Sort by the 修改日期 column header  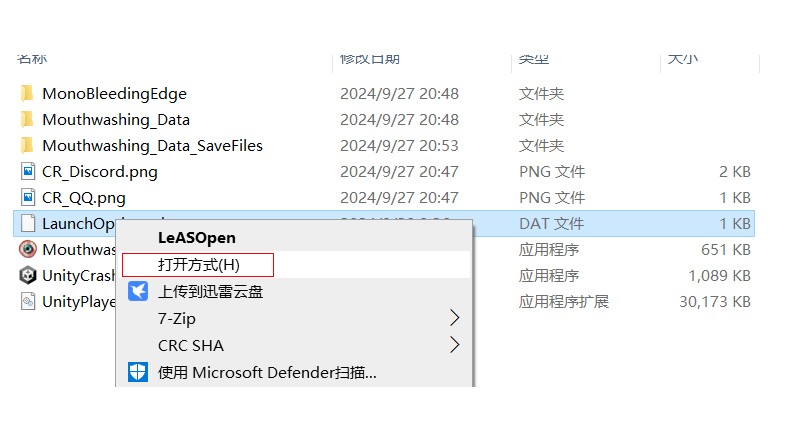click(370, 59)
